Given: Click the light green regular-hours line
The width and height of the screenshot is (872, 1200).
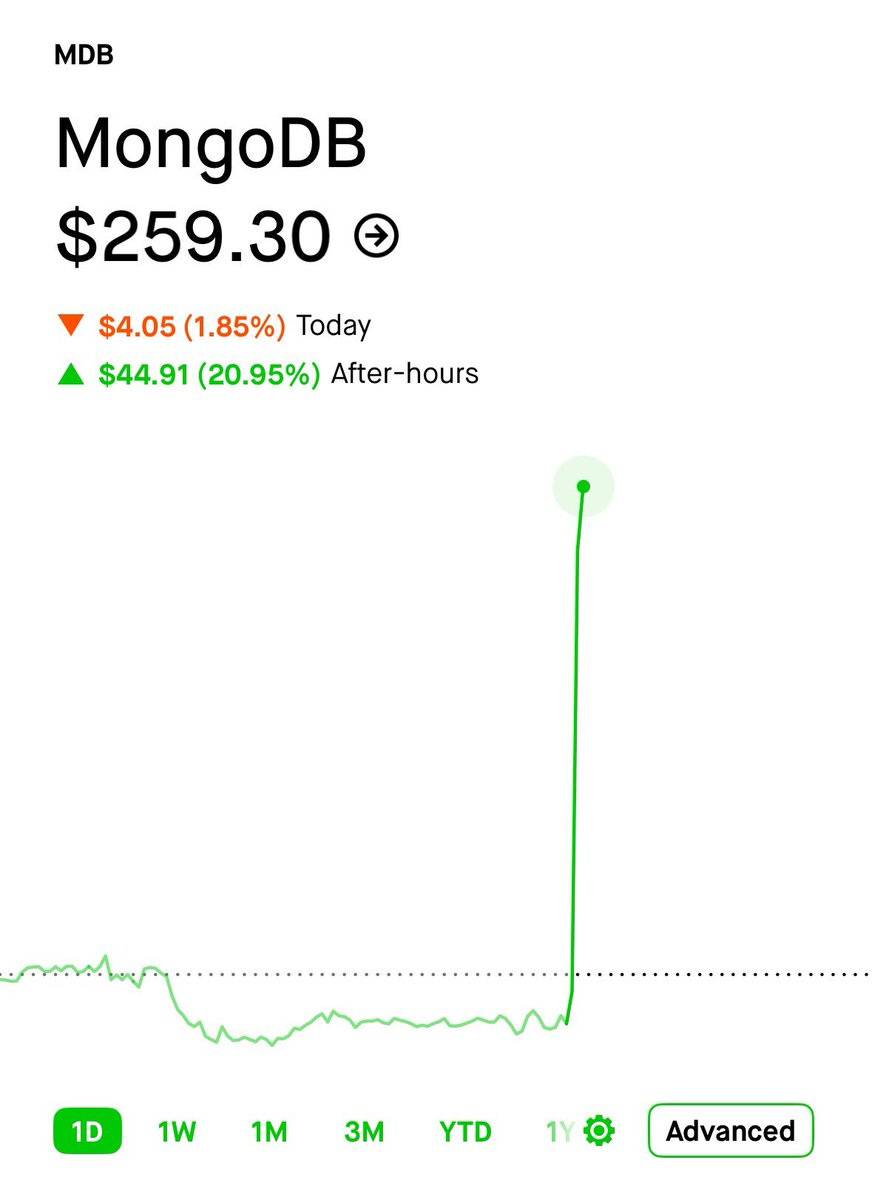Looking at the screenshot, I should click(400, 1020).
